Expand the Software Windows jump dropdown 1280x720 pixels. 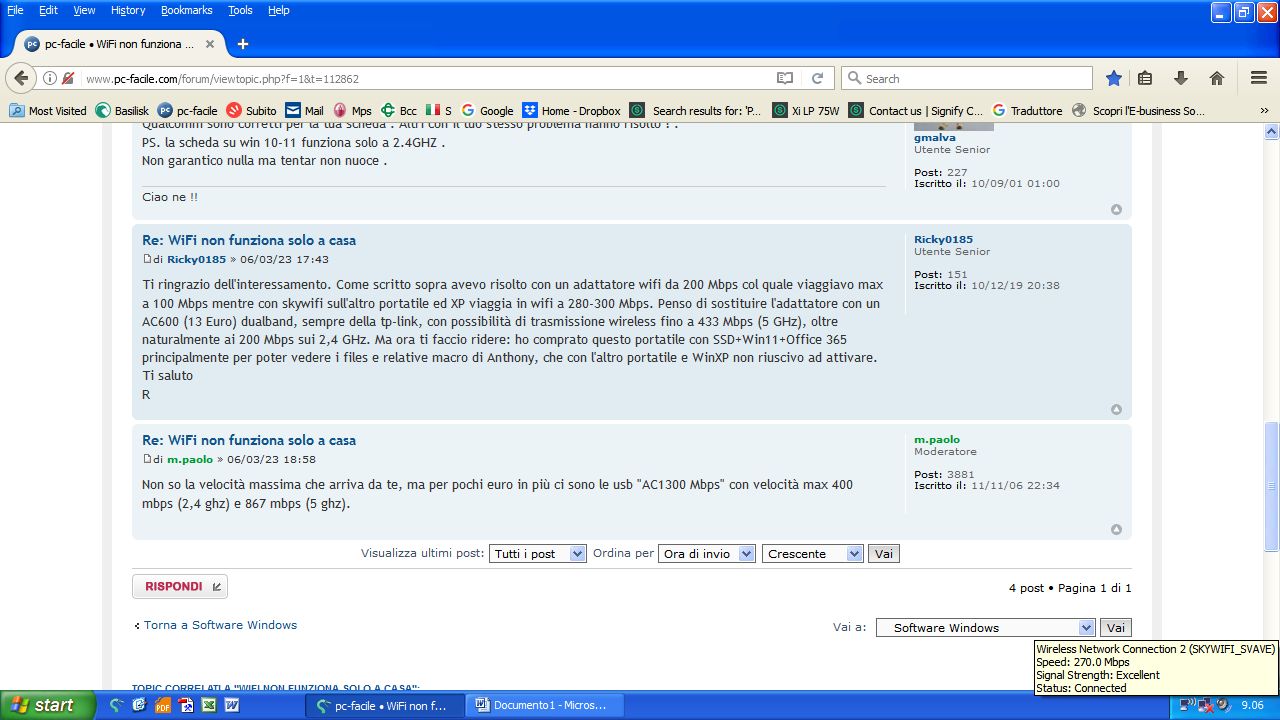pos(986,628)
